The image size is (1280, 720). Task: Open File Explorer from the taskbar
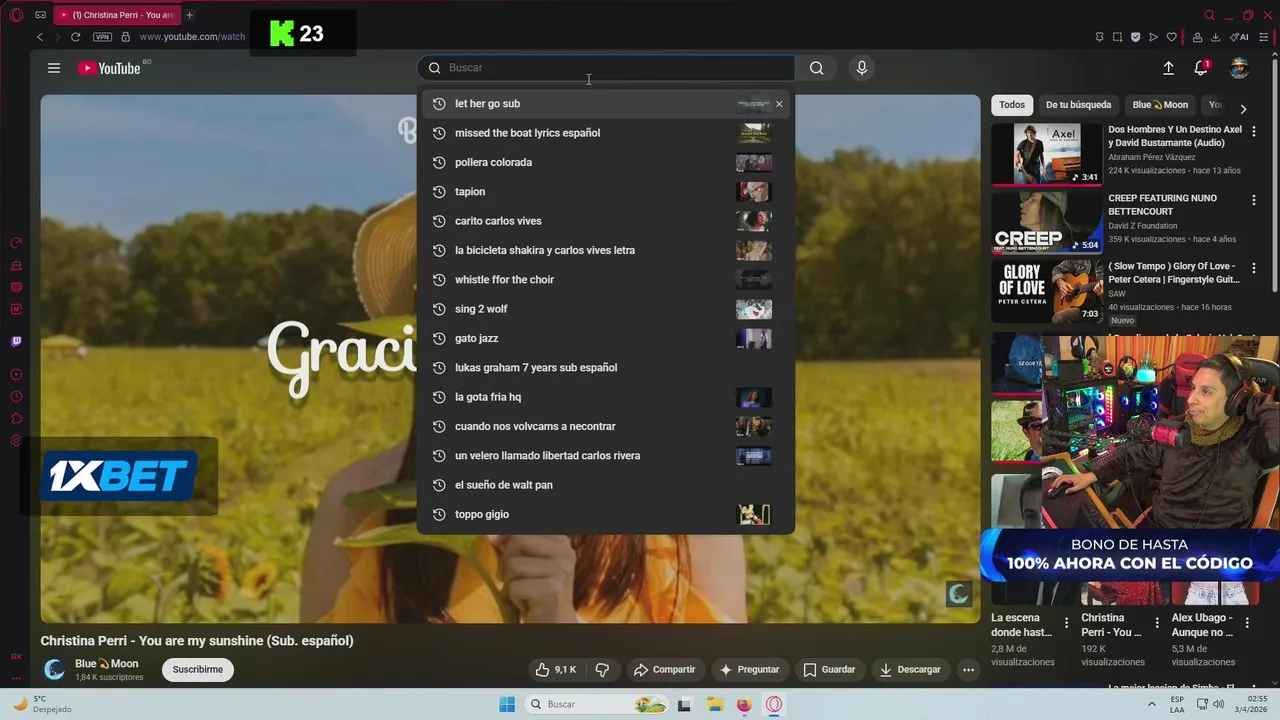[x=713, y=704]
